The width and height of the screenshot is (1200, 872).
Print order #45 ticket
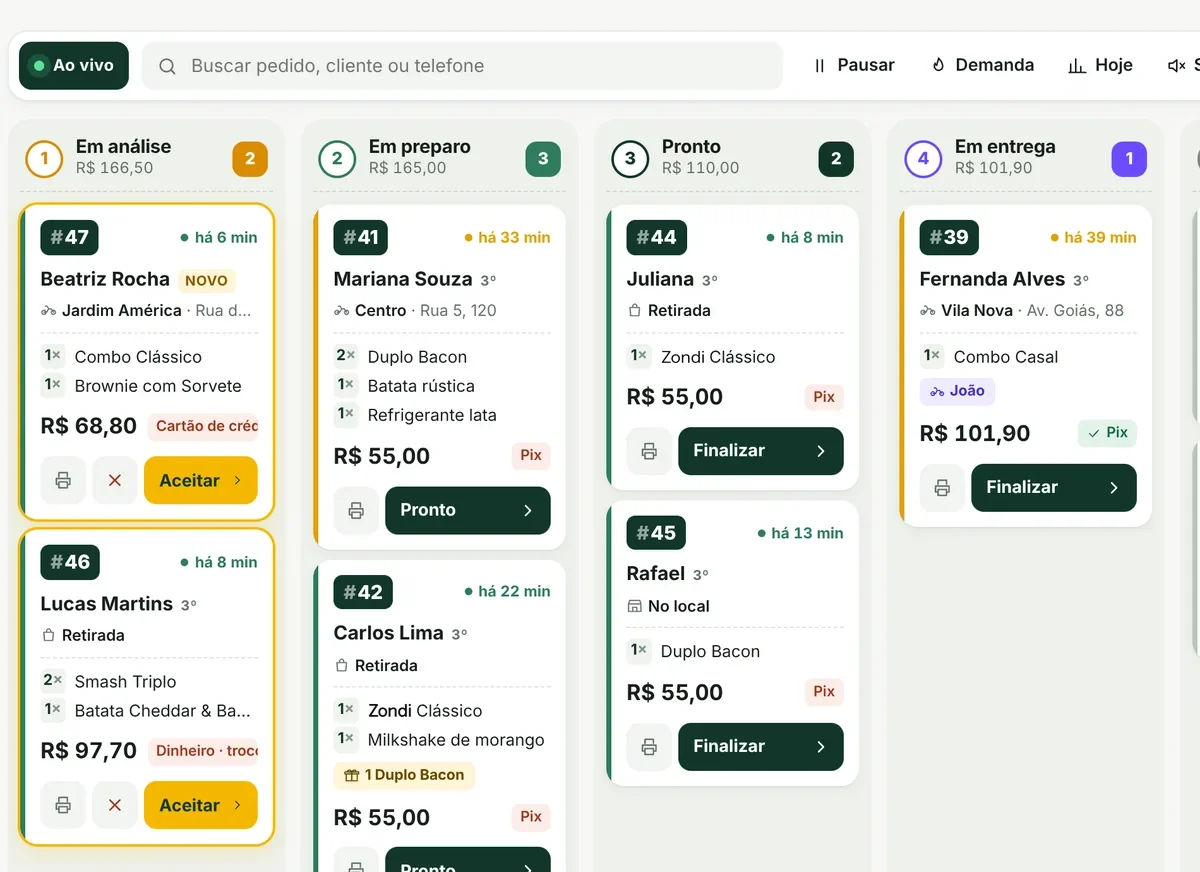point(649,747)
